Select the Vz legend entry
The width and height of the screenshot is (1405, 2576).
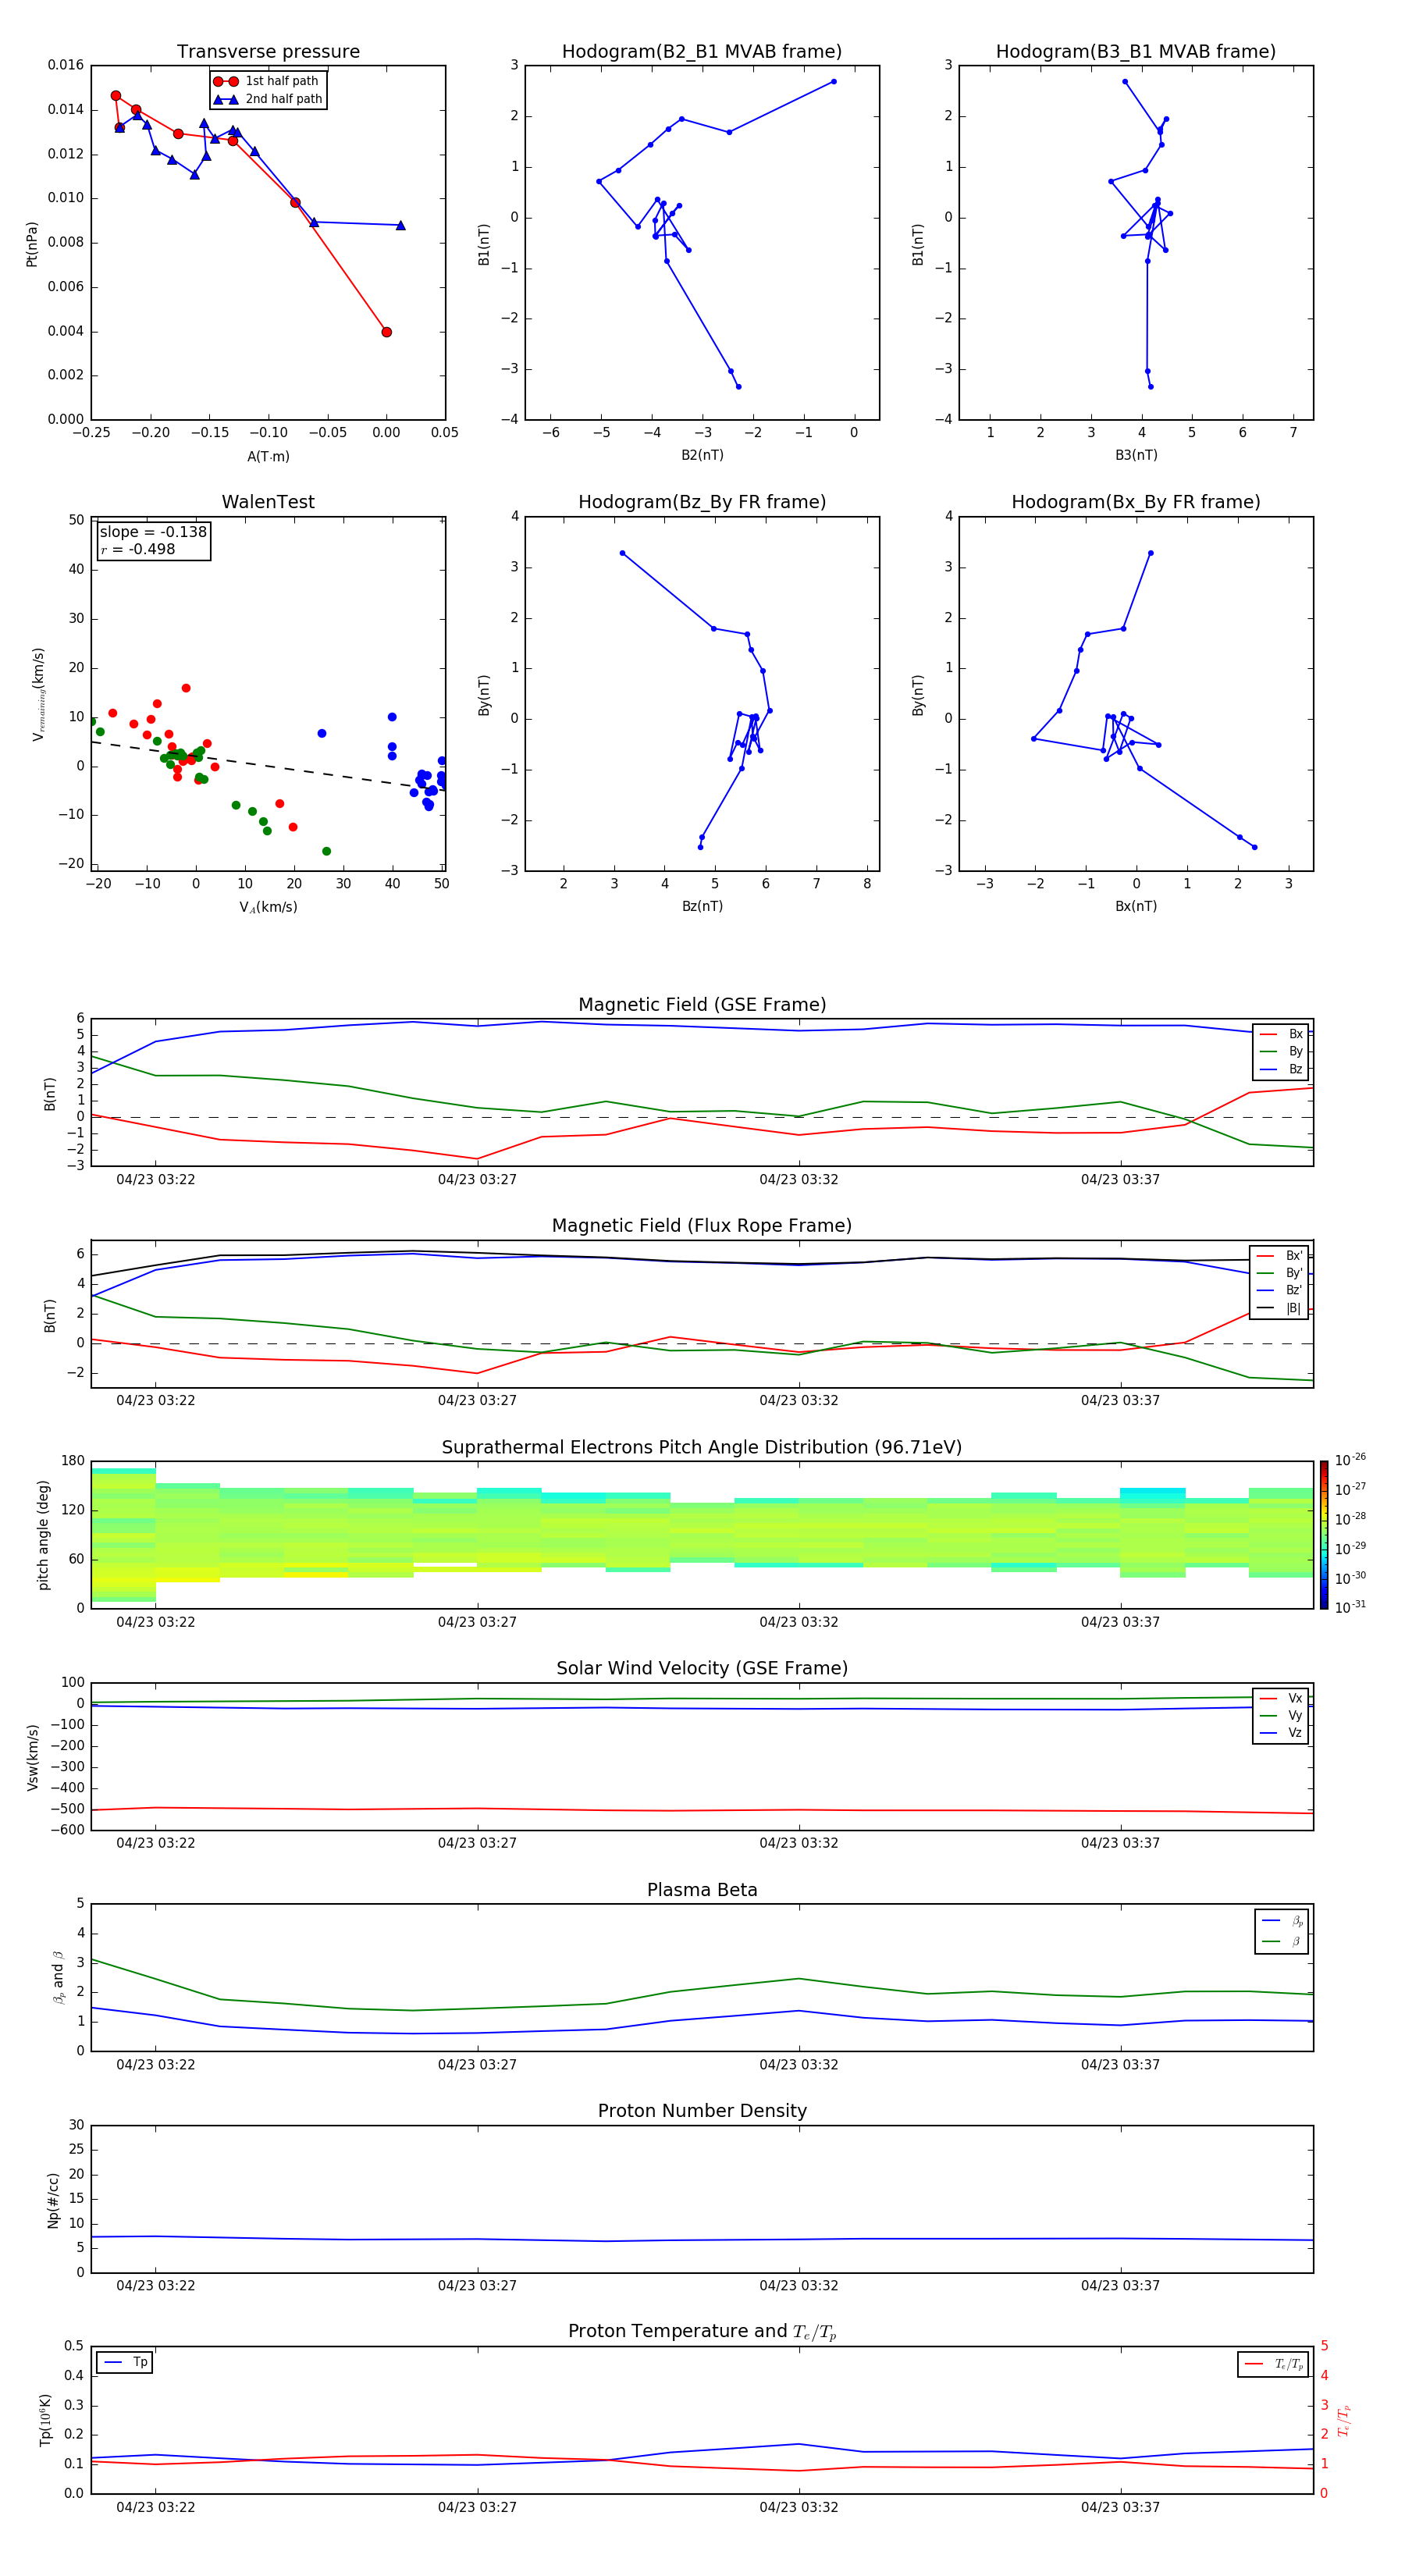point(1281,1733)
